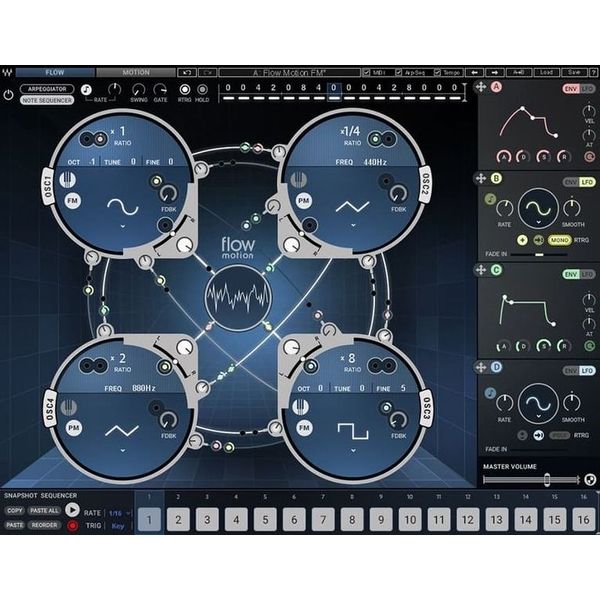The height and width of the screenshot is (600, 600).
Task: Click snapshot sequencer REORDER button
Action: point(44,525)
